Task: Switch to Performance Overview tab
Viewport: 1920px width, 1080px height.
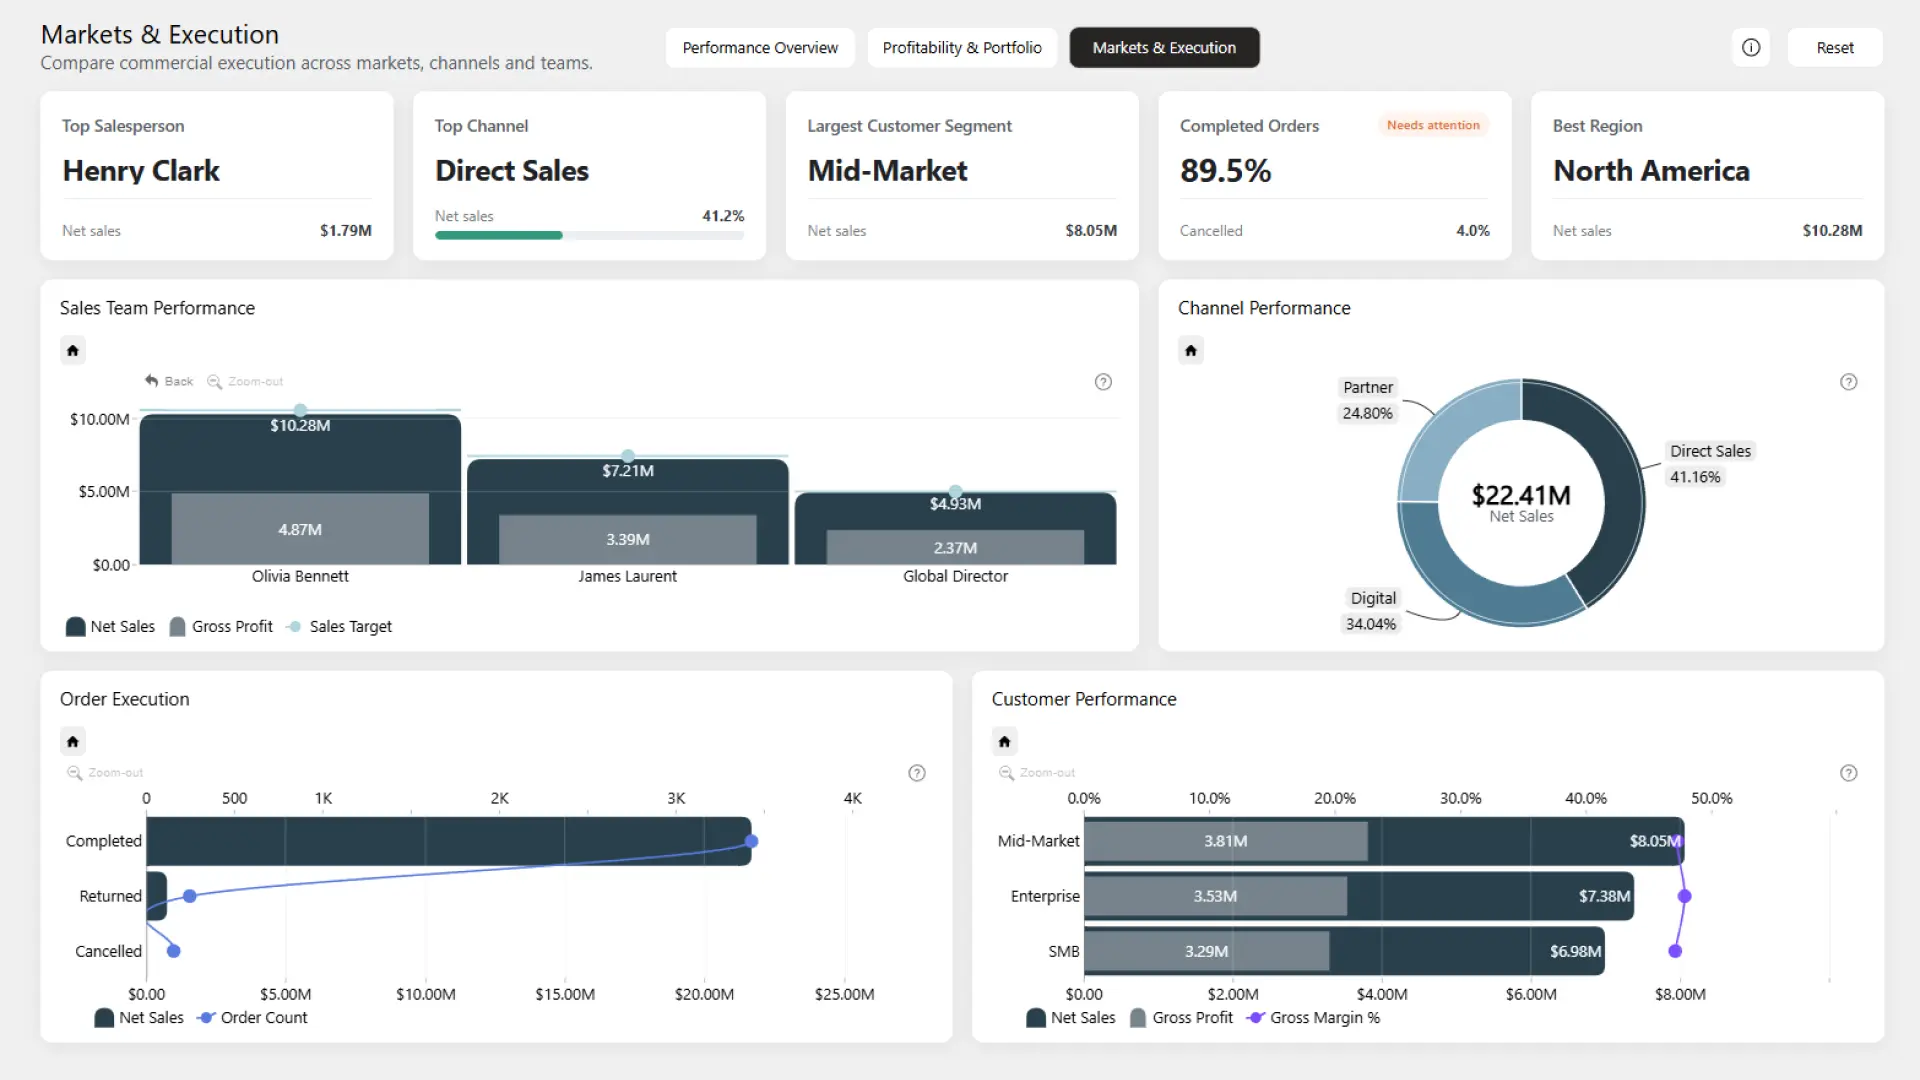Action: click(x=760, y=48)
